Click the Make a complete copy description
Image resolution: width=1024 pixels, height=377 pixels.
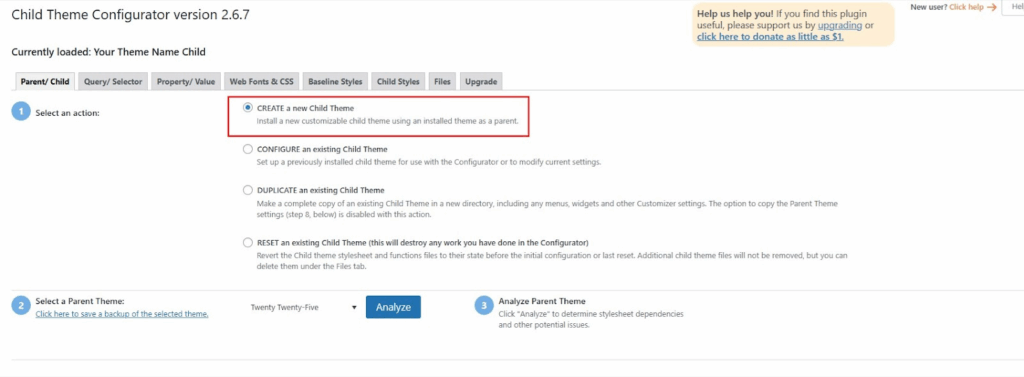point(547,209)
